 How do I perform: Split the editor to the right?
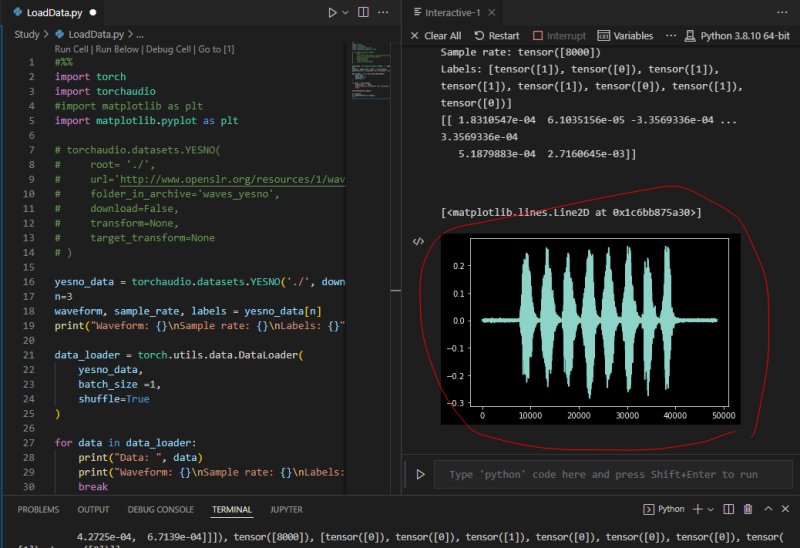[x=363, y=12]
